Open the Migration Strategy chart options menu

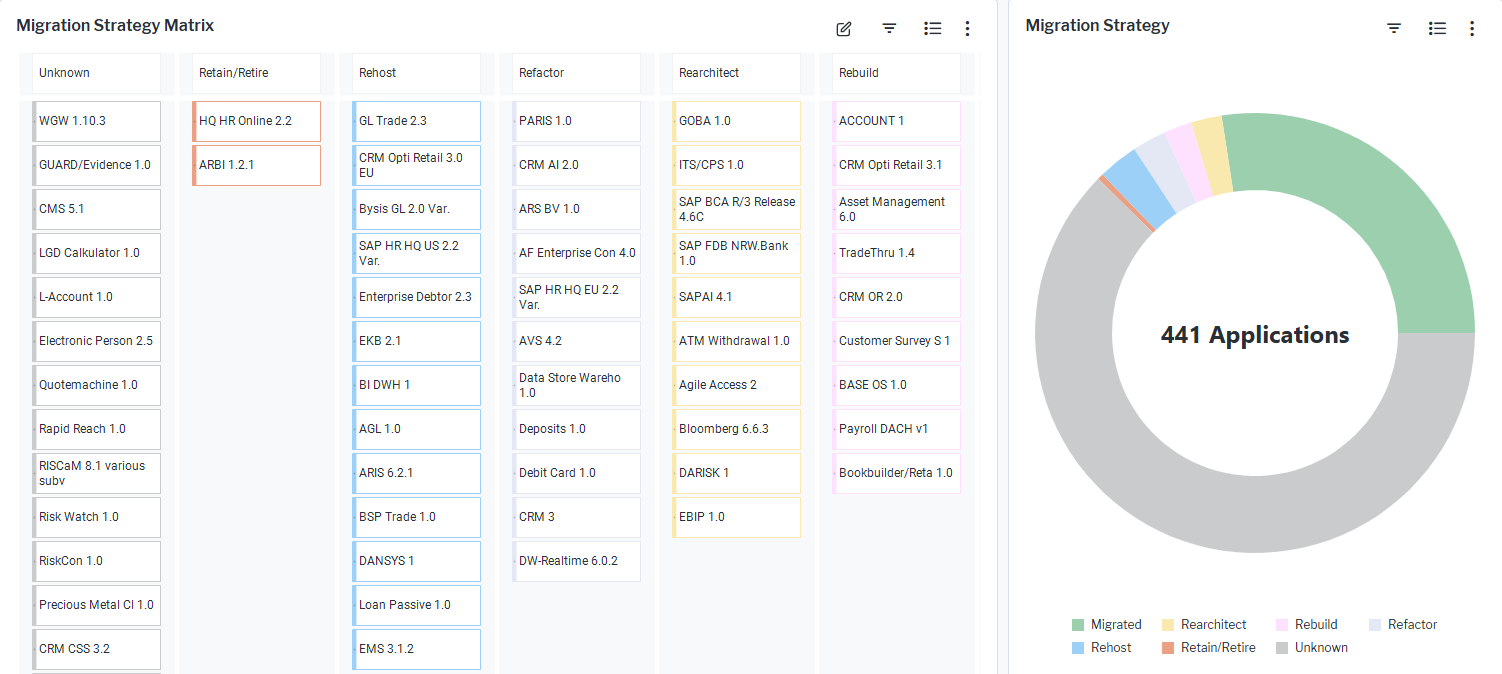pos(1472,28)
